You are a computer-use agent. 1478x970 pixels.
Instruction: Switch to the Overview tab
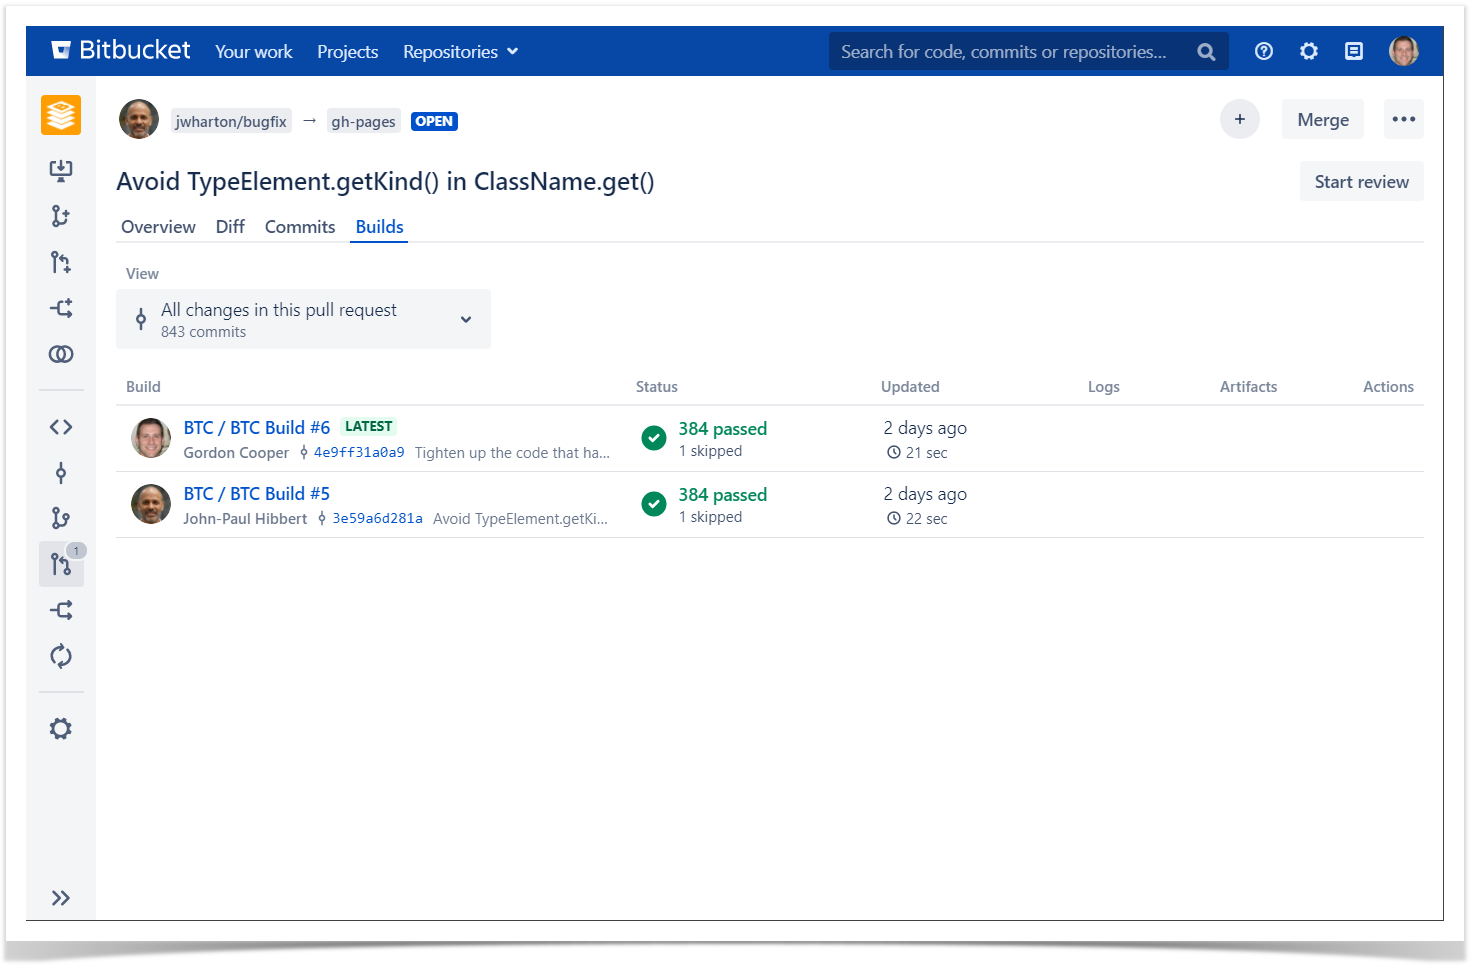pyautogui.click(x=158, y=227)
